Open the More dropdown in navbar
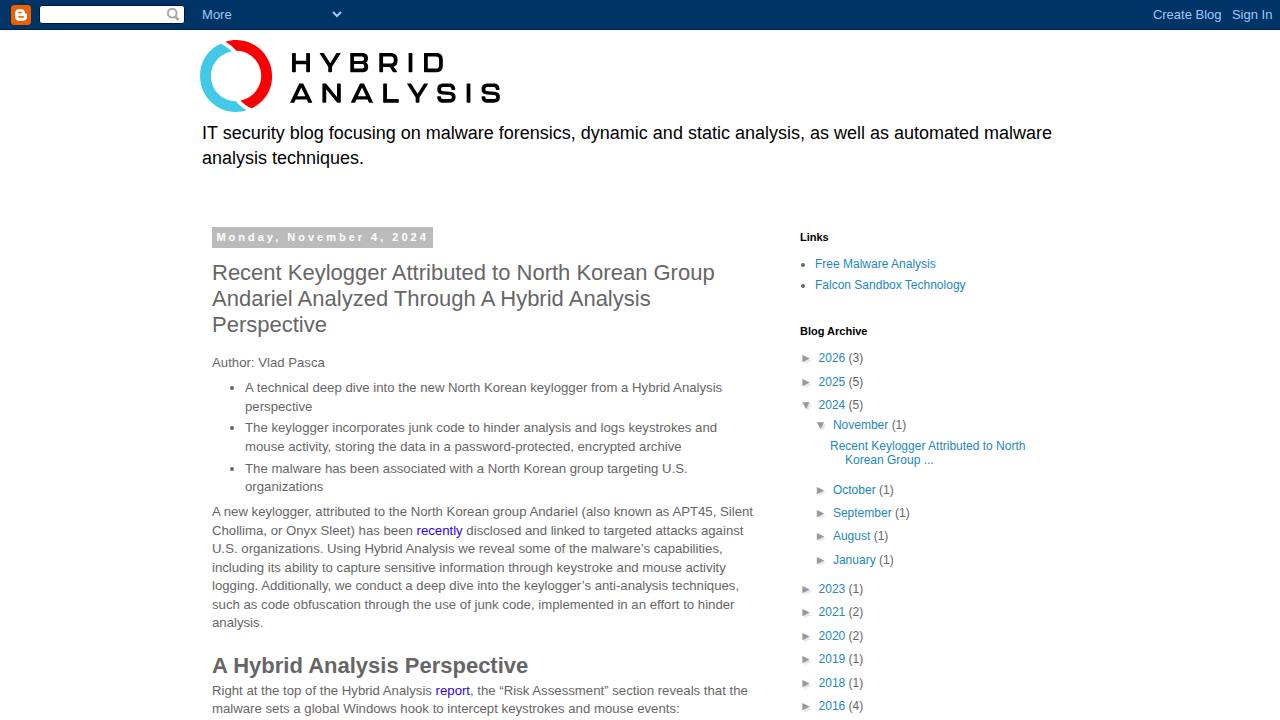The width and height of the screenshot is (1280, 720). 271,14
